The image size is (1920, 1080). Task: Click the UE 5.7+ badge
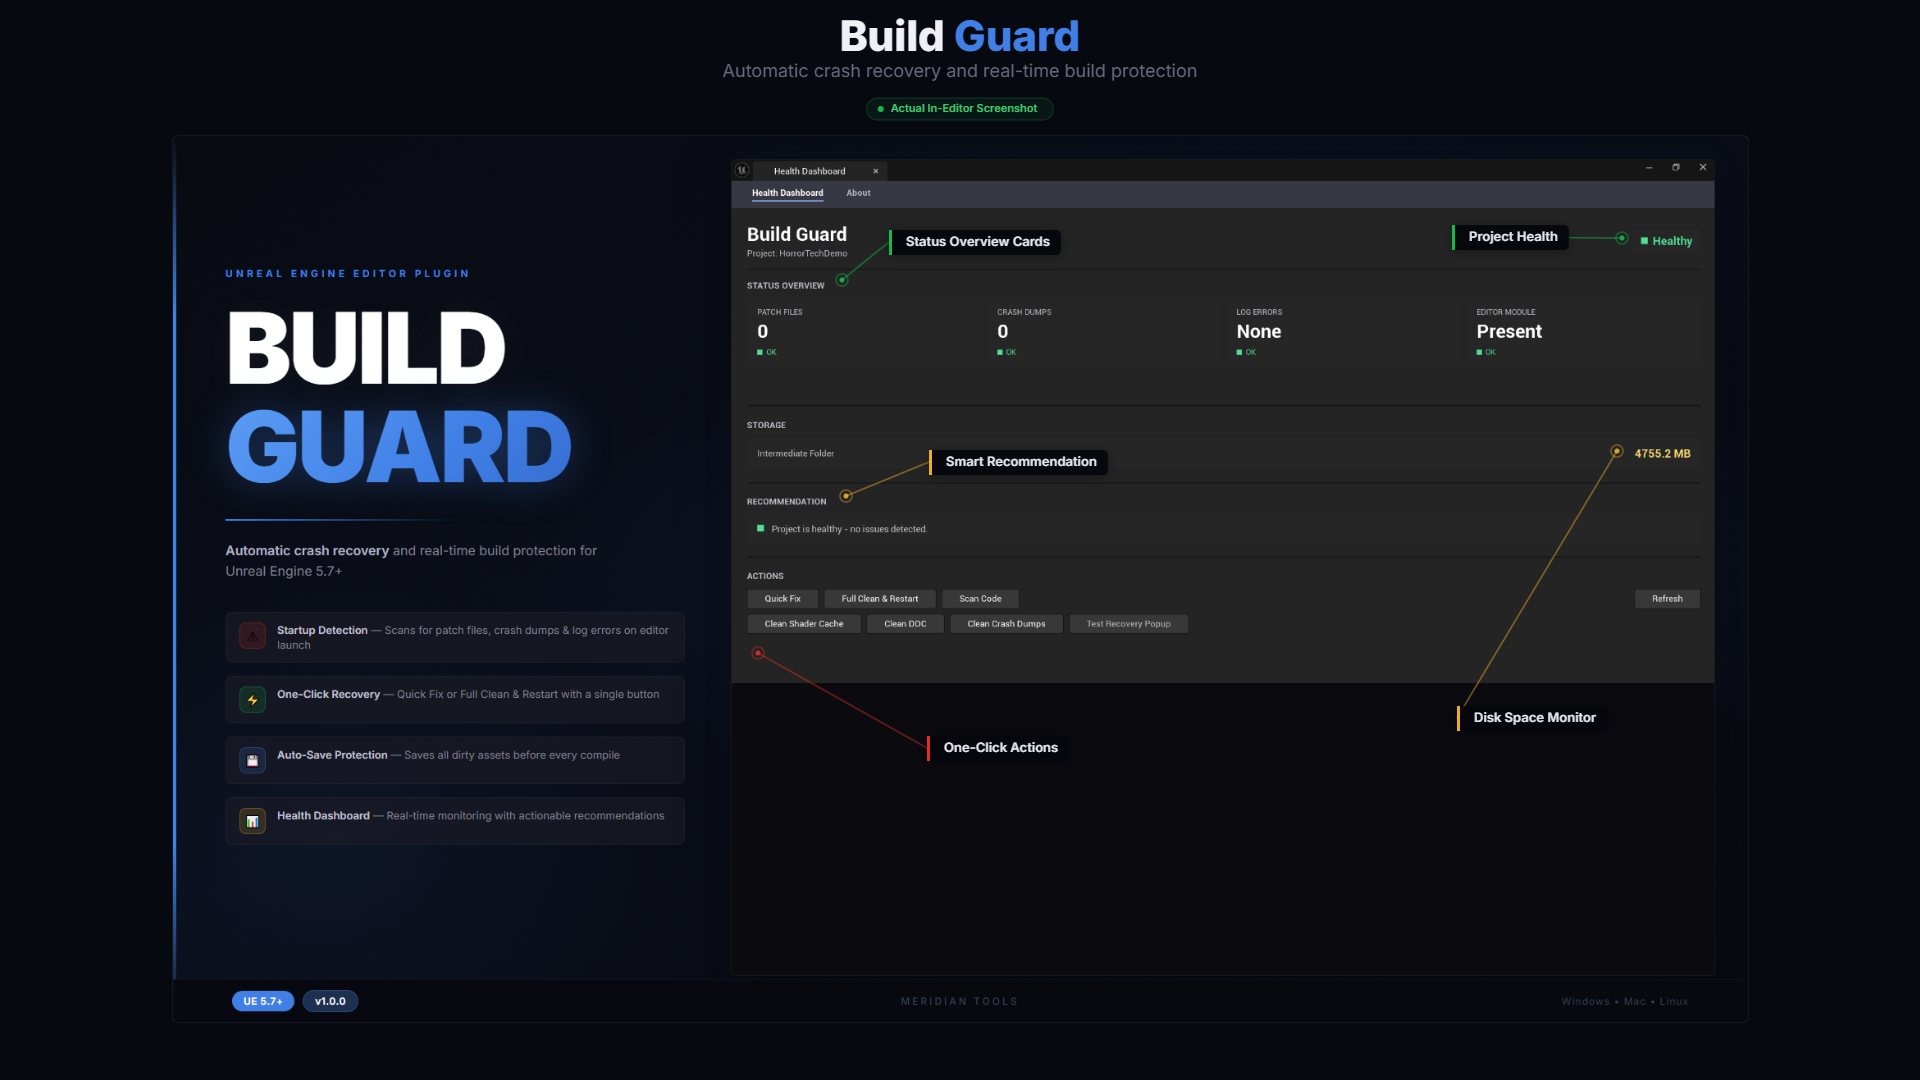[263, 1001]
